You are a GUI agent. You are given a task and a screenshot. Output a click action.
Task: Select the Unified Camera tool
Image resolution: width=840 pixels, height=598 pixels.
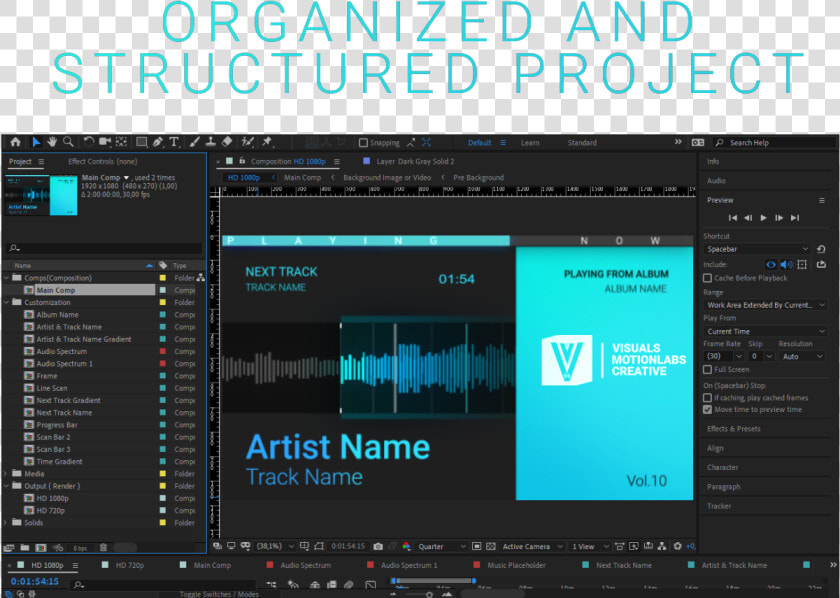coord(105,142)
